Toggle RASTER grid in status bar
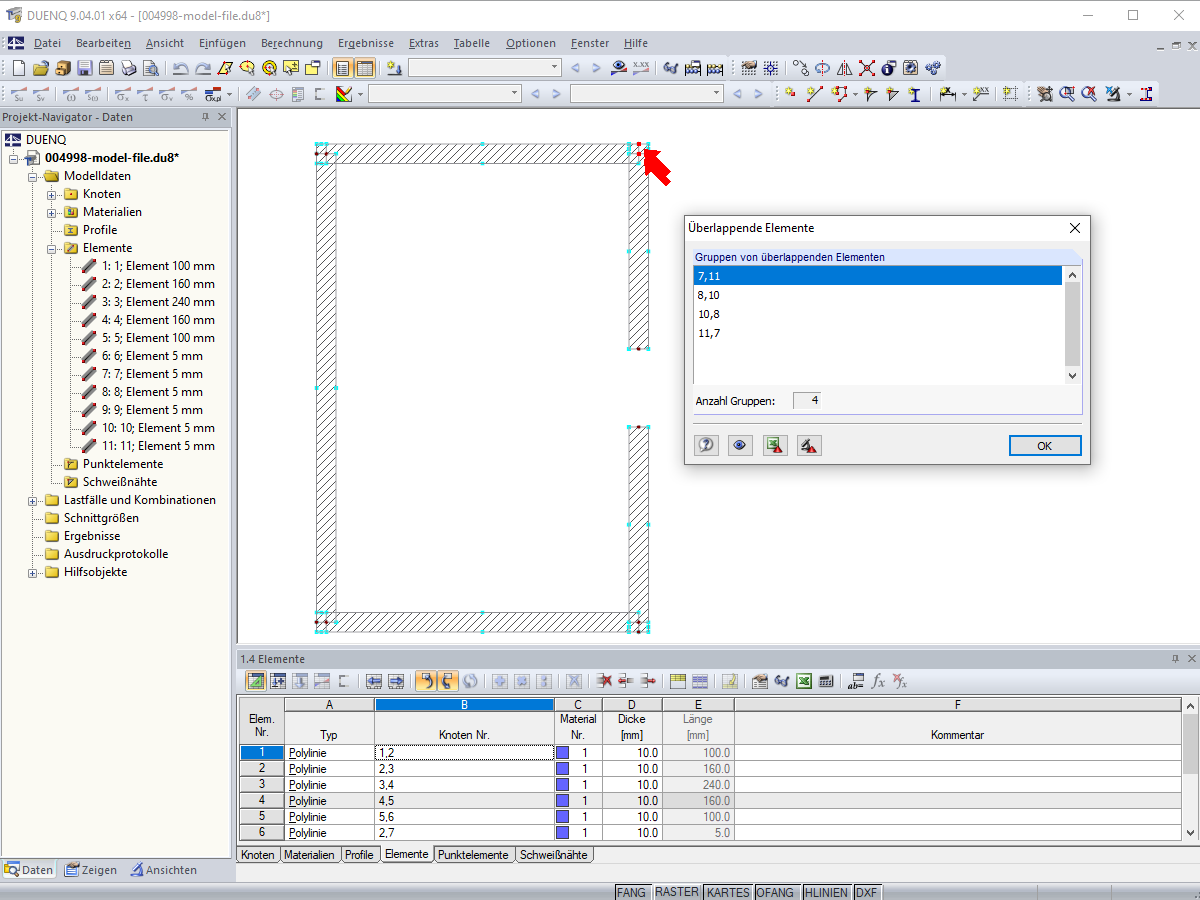Image resolution: width=1200 pixels, height=900 pixels. click(677, 892)
